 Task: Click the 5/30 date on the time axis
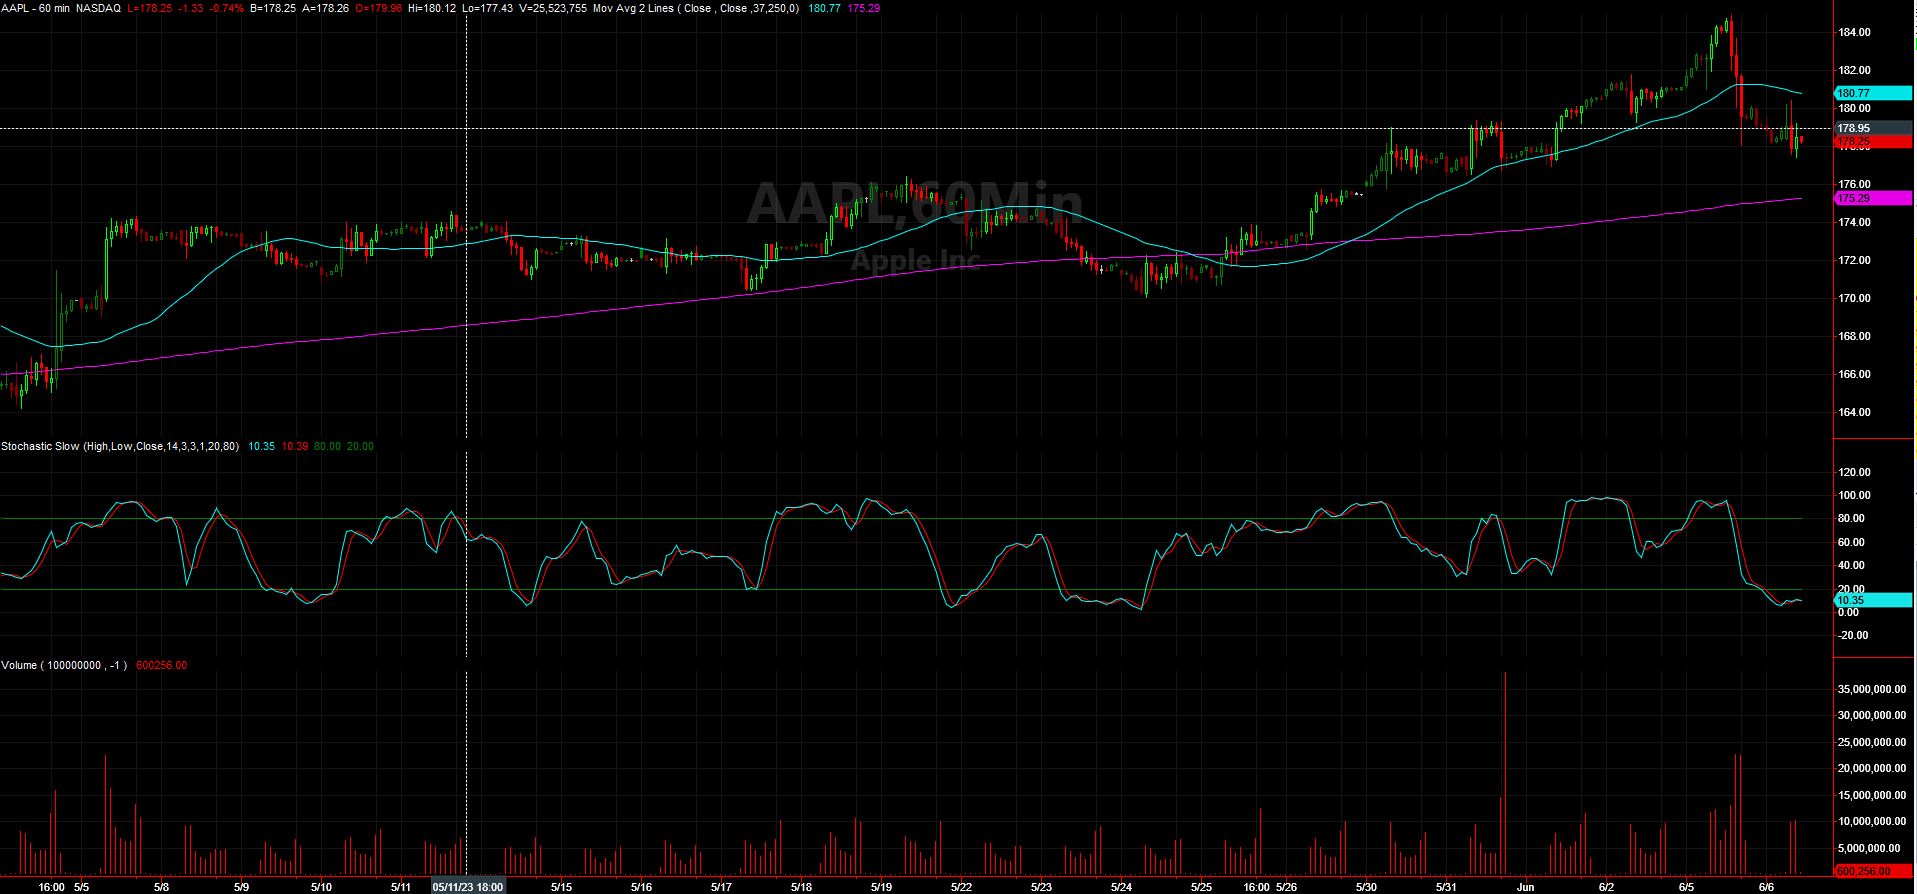(x=1366, y=887)
